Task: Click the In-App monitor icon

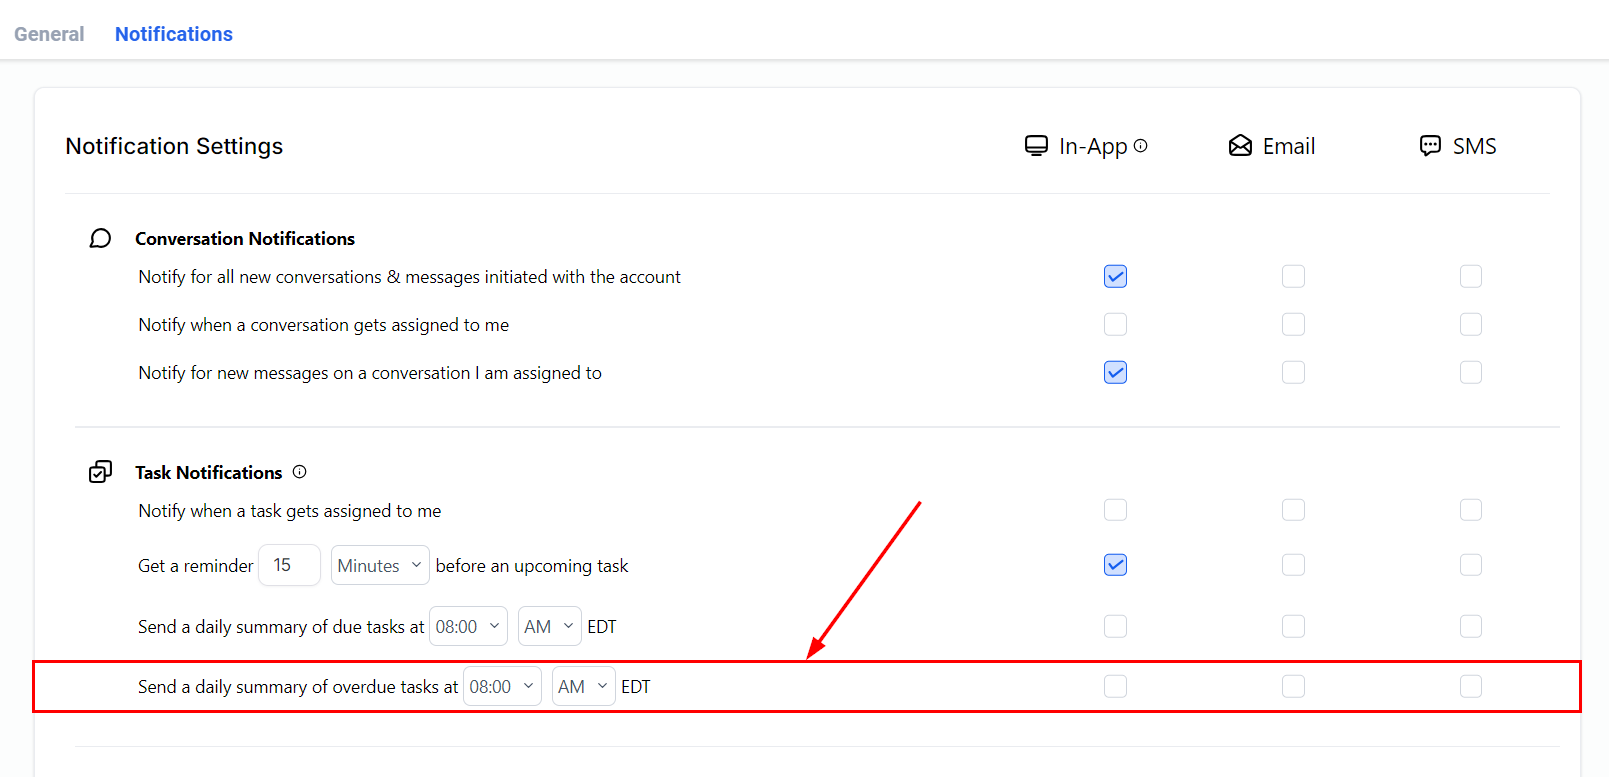Action: pyautogui.click(x=1036, y=146)
